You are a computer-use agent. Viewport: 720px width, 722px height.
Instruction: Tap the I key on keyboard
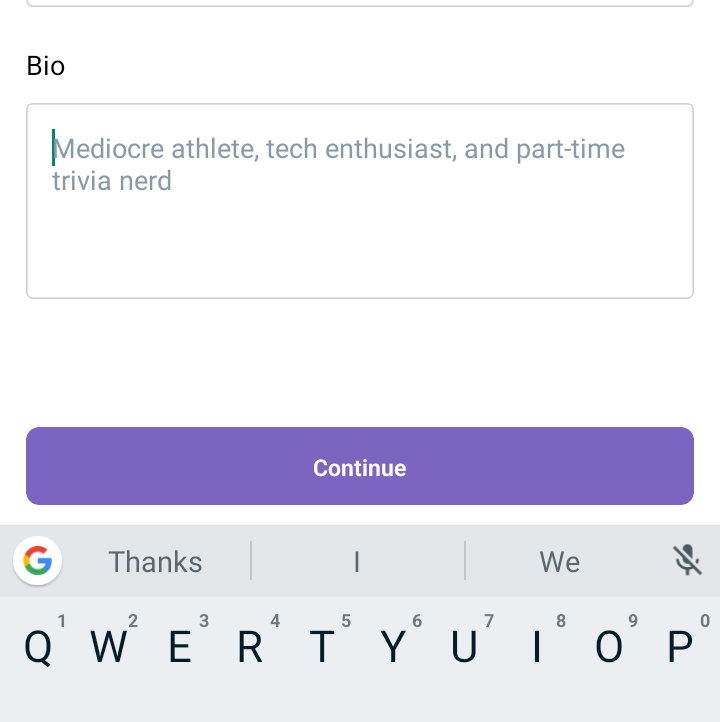(x=536, y=646)
